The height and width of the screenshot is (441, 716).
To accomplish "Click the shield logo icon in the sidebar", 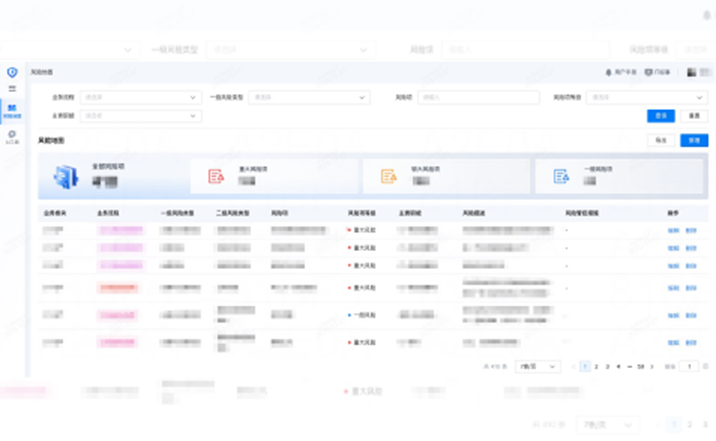I will (12, 72).
